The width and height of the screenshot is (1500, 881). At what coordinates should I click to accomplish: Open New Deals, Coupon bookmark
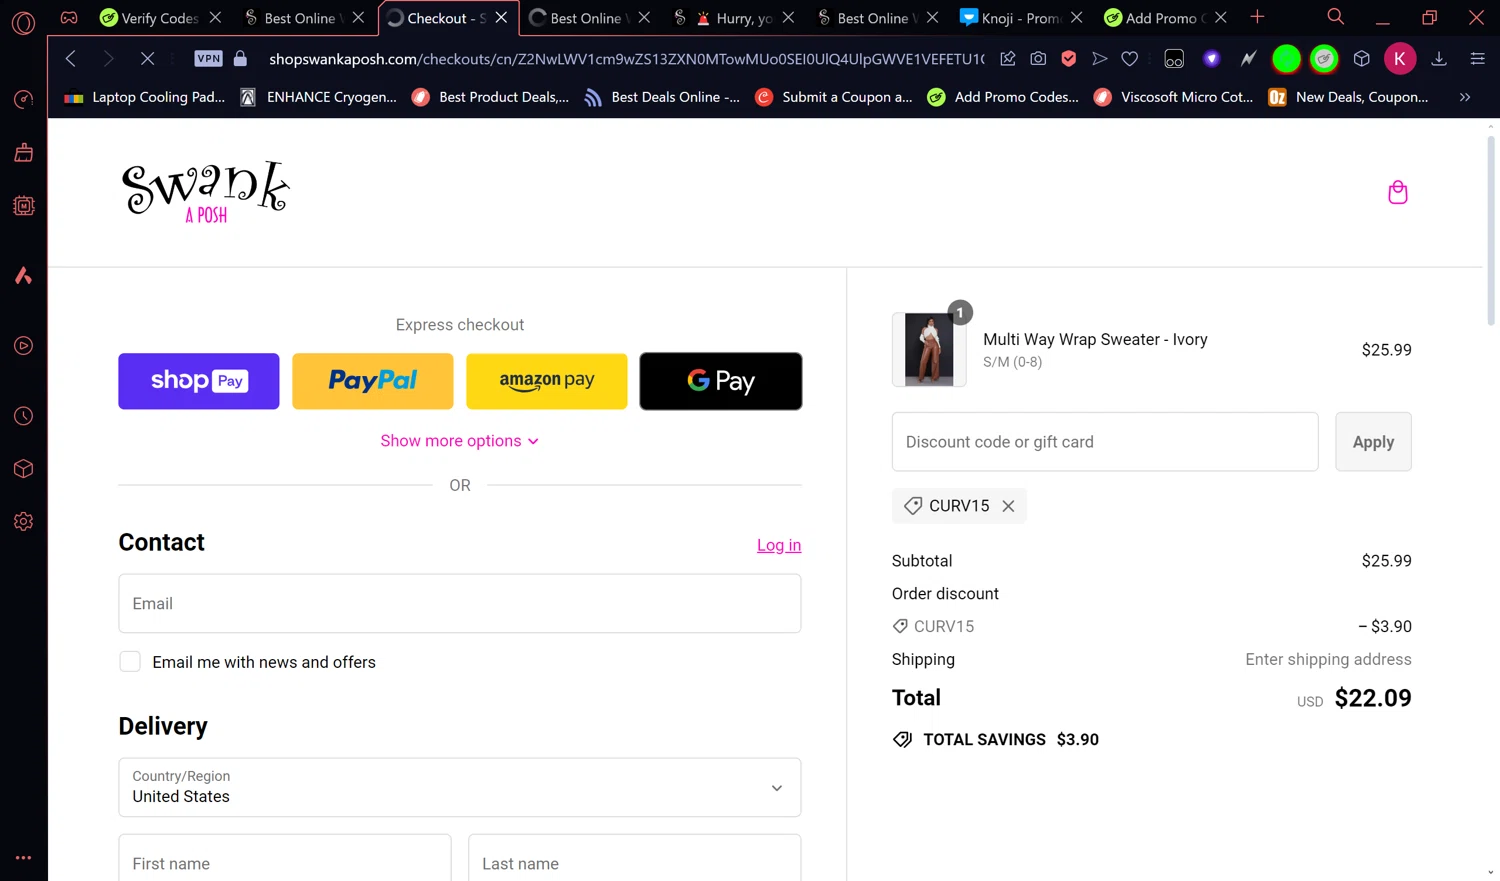click(x=1348, y=97)
